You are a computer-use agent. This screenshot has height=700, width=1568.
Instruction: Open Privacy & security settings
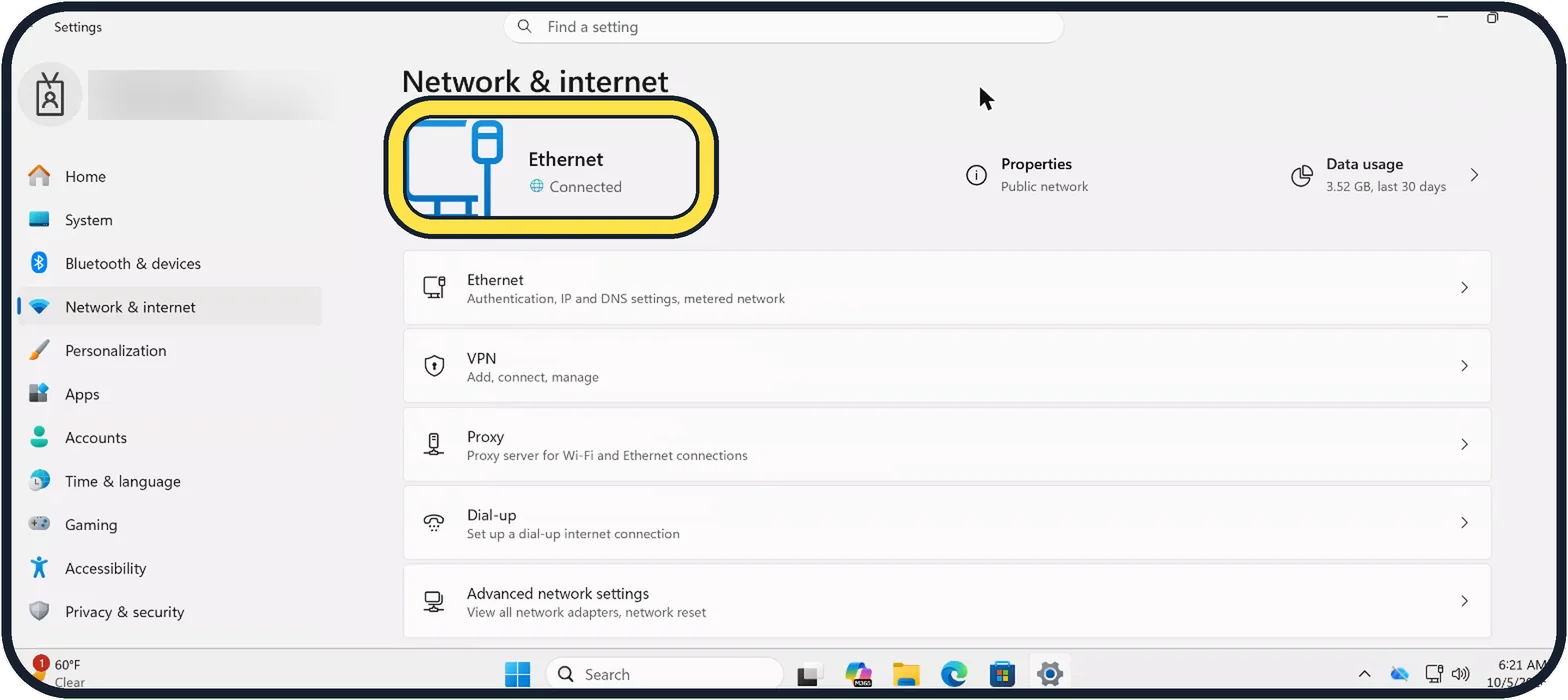pyautogui.click(x=168, y=611)
